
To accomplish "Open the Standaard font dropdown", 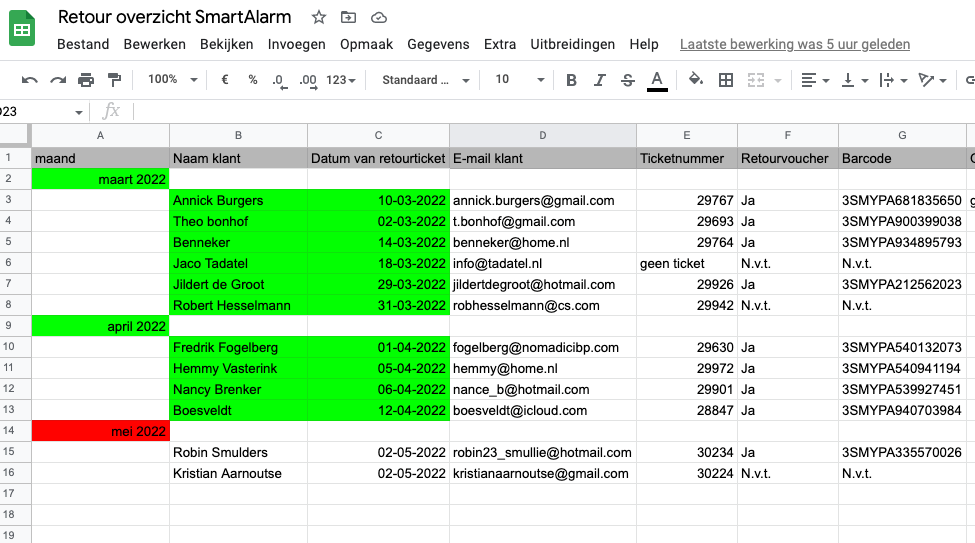I will (425, 80).
